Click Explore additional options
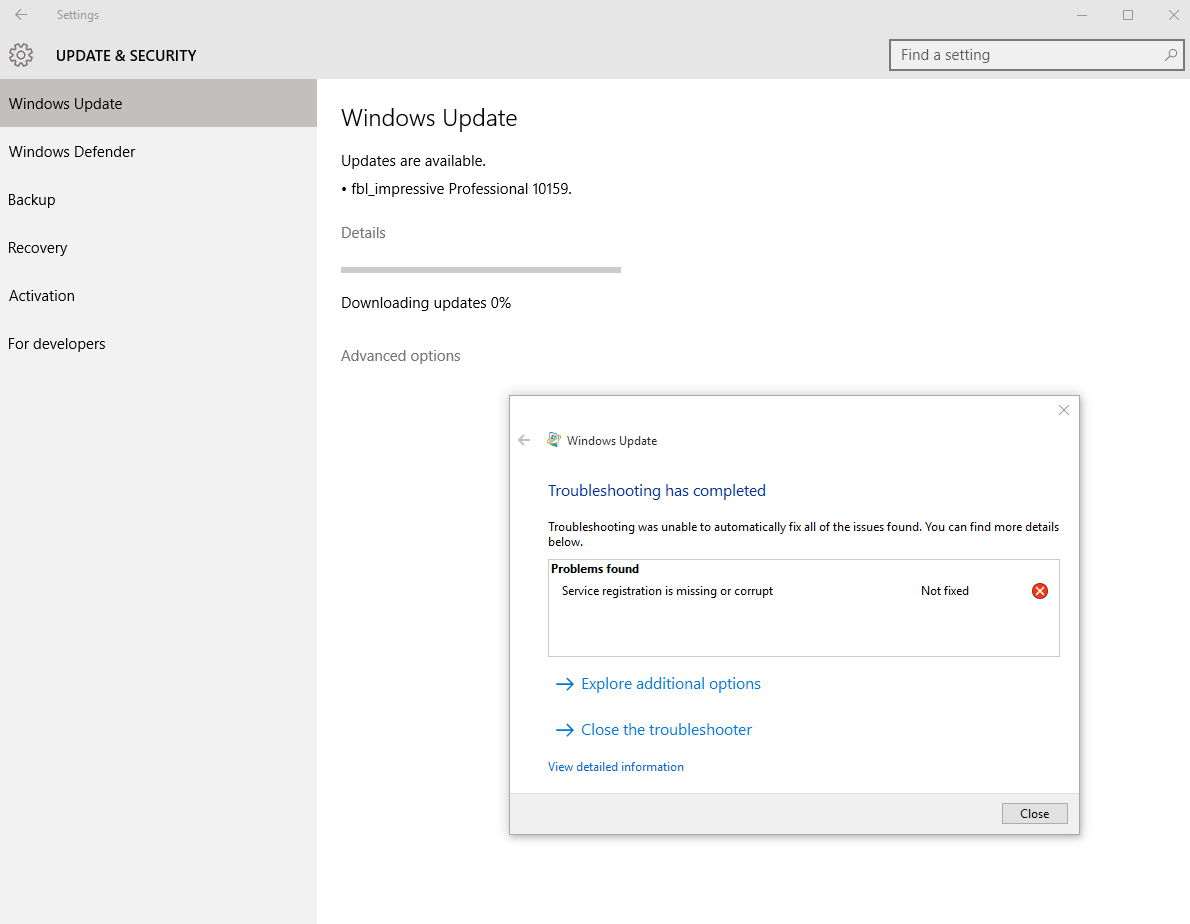The image size is (1190, 924). point(670,684)
